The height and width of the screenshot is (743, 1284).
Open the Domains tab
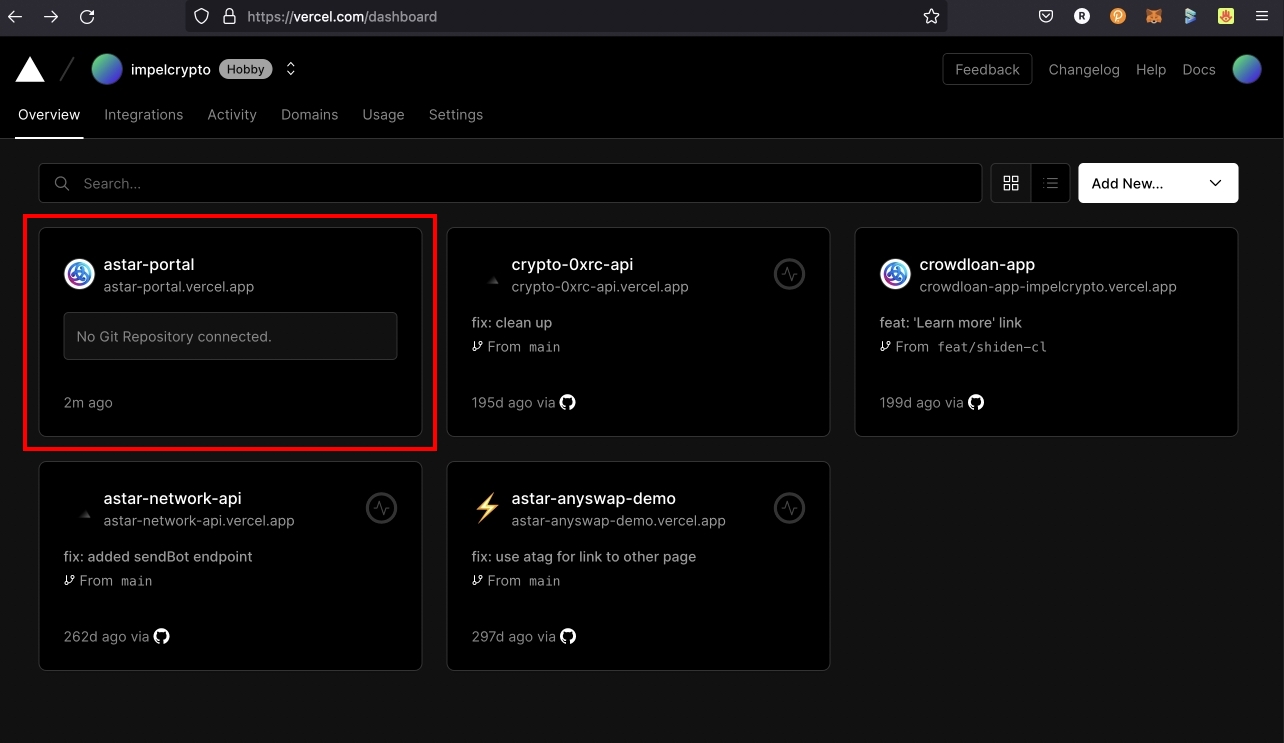tap(309, 115)
